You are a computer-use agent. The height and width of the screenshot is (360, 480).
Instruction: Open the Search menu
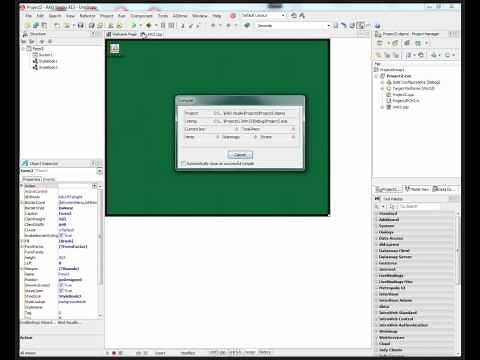click(55, 16)
